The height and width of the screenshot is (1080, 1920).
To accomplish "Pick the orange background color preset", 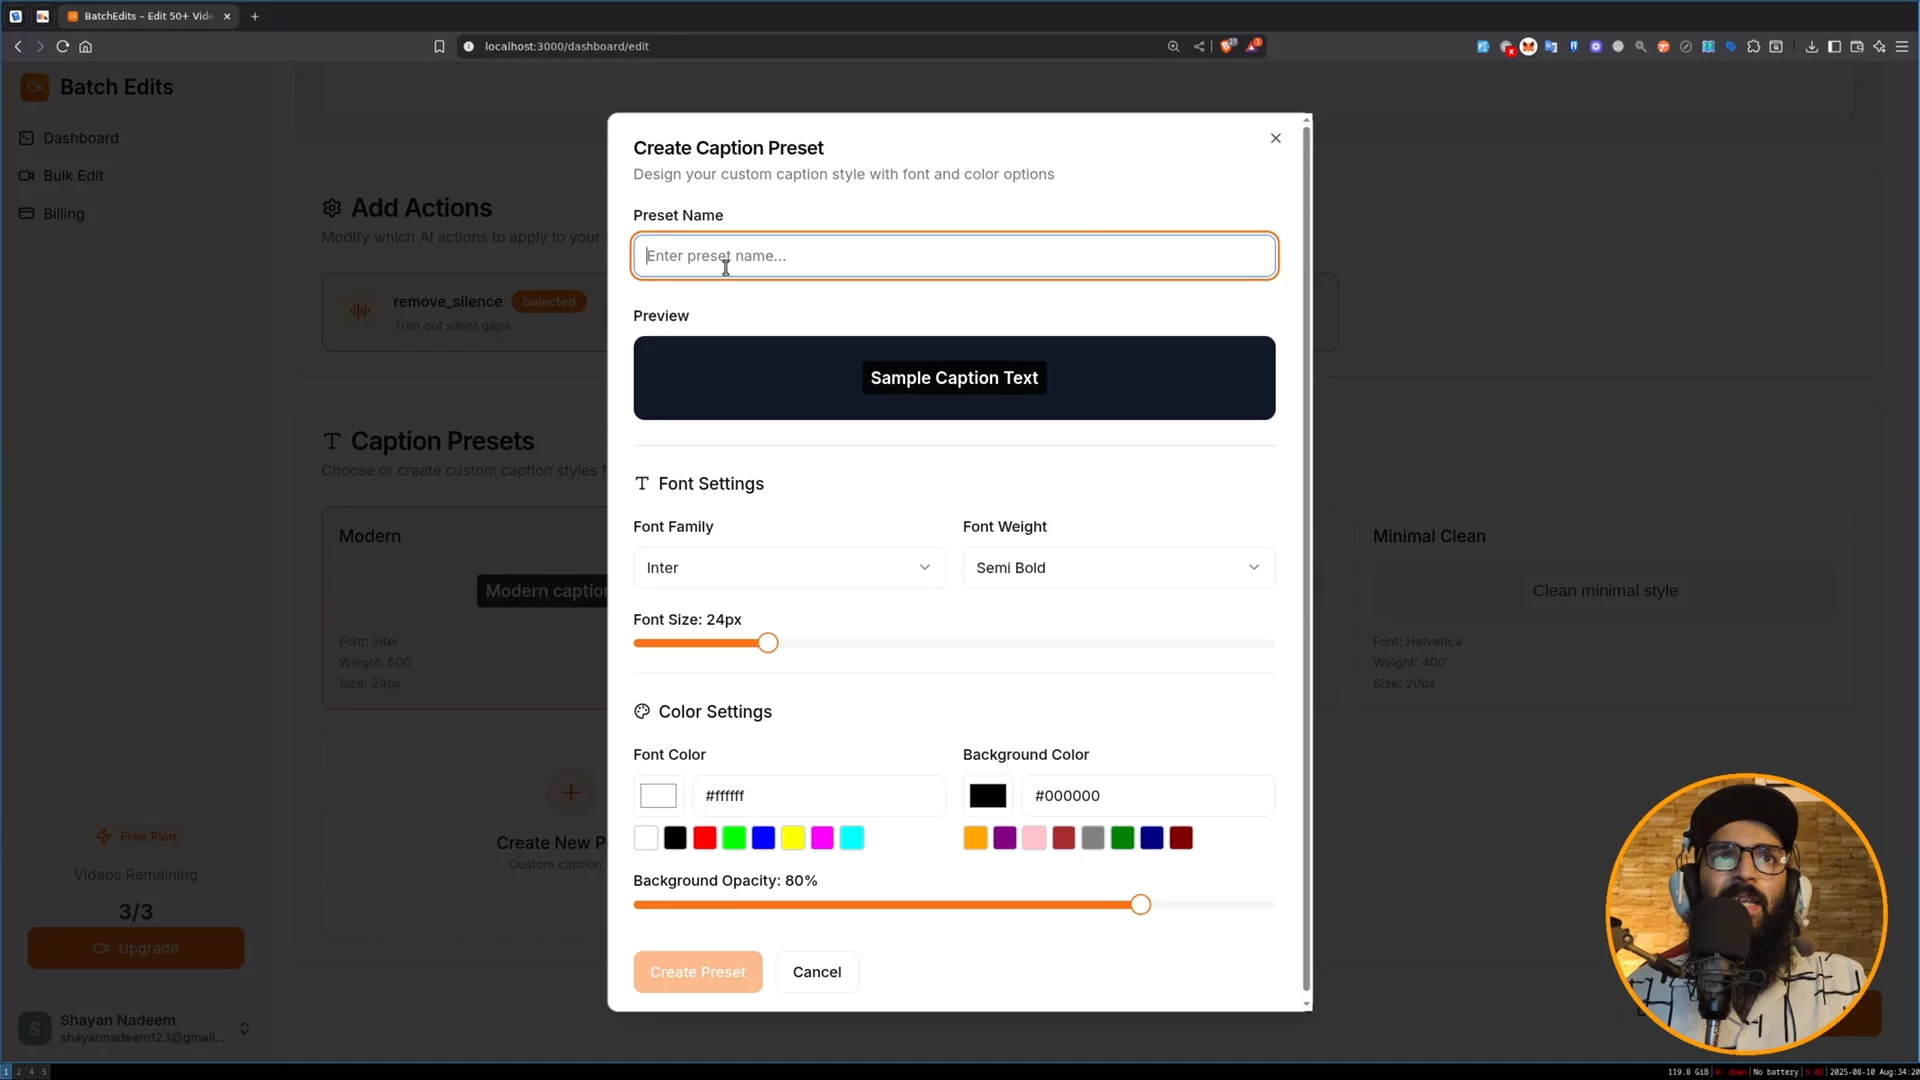I will click(975, 838).
